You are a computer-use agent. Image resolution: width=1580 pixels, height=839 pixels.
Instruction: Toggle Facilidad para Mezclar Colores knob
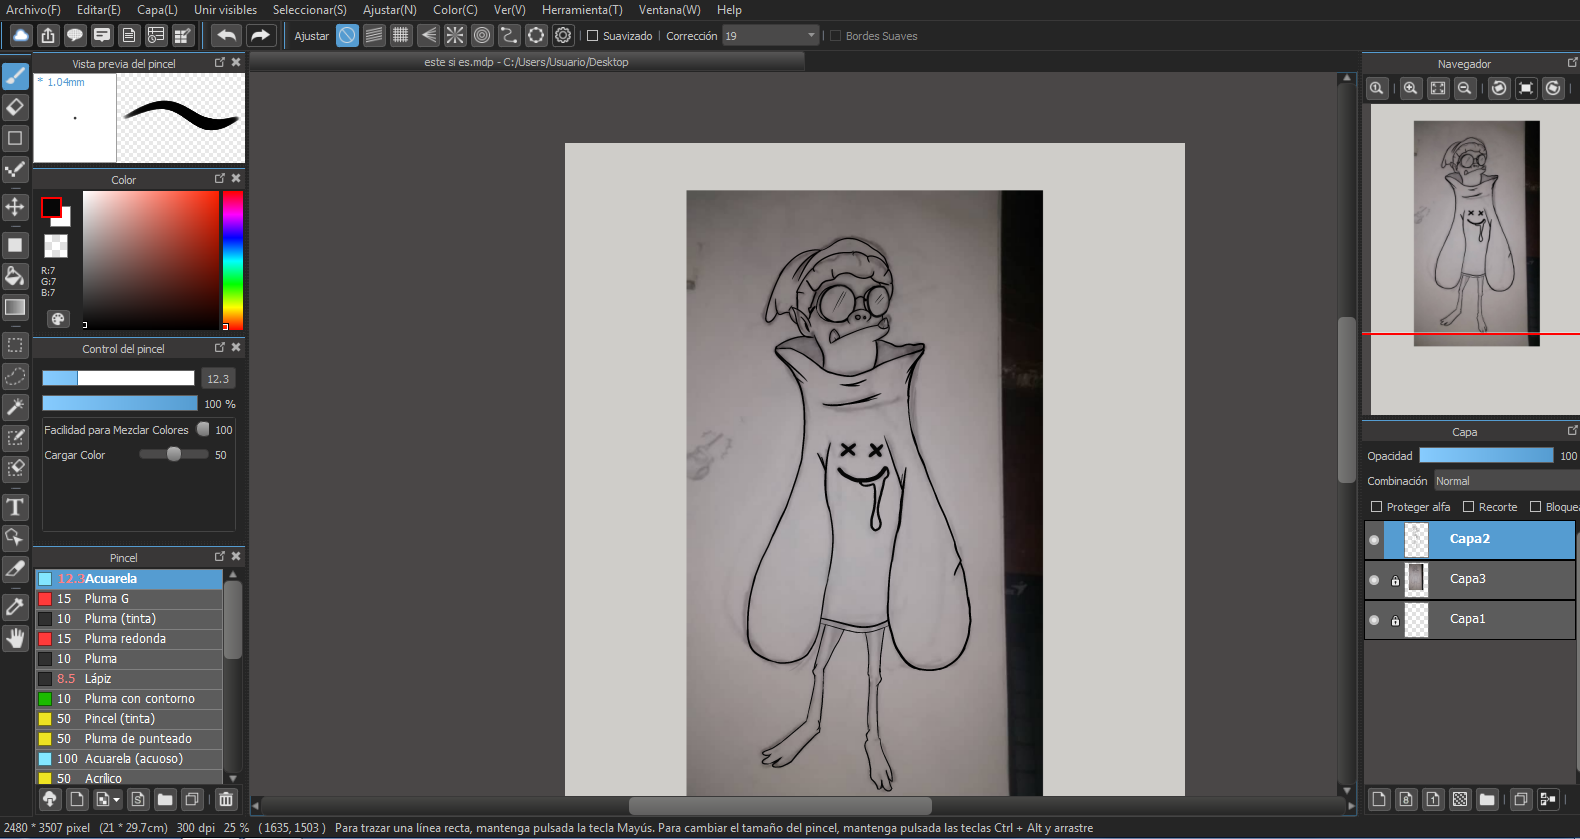pos(203,429)
